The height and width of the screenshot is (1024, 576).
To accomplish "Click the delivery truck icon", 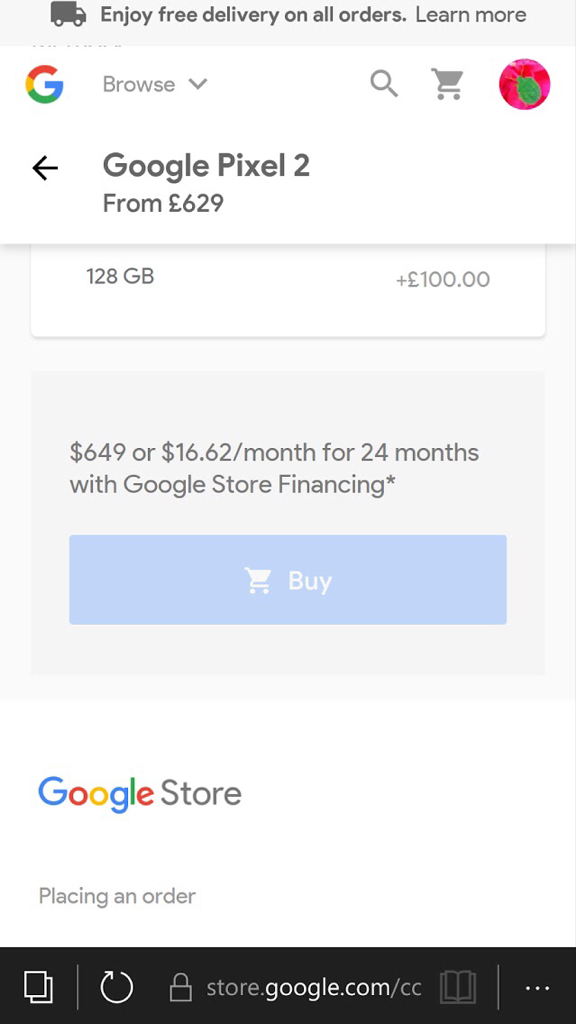I will [x=69, y=14].
